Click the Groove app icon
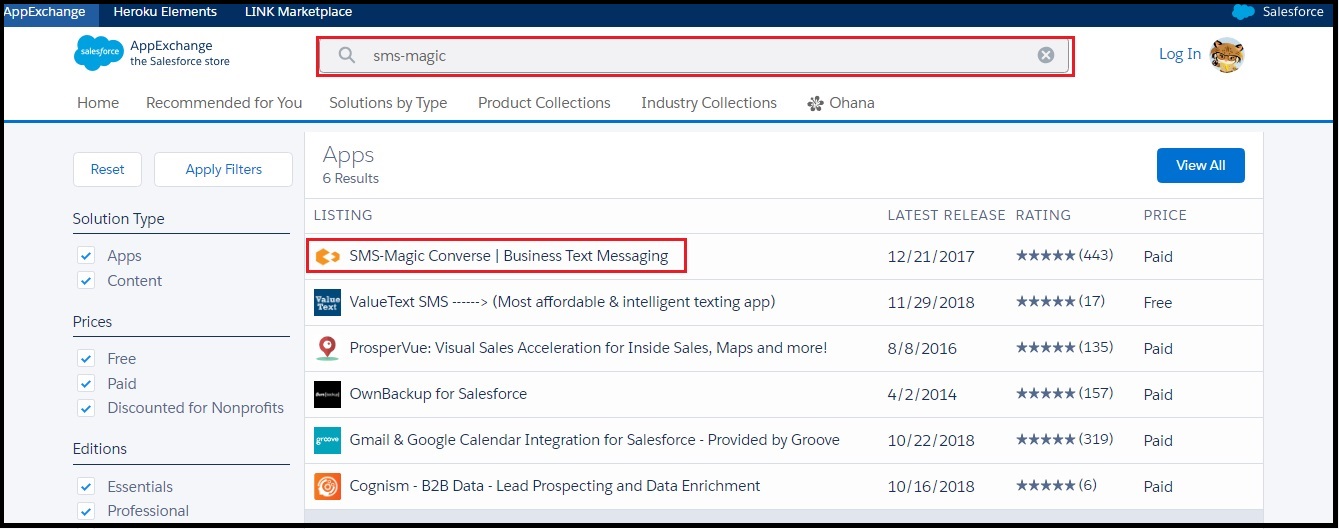This screenshot has height=529, width=1339. click(327, 440)
